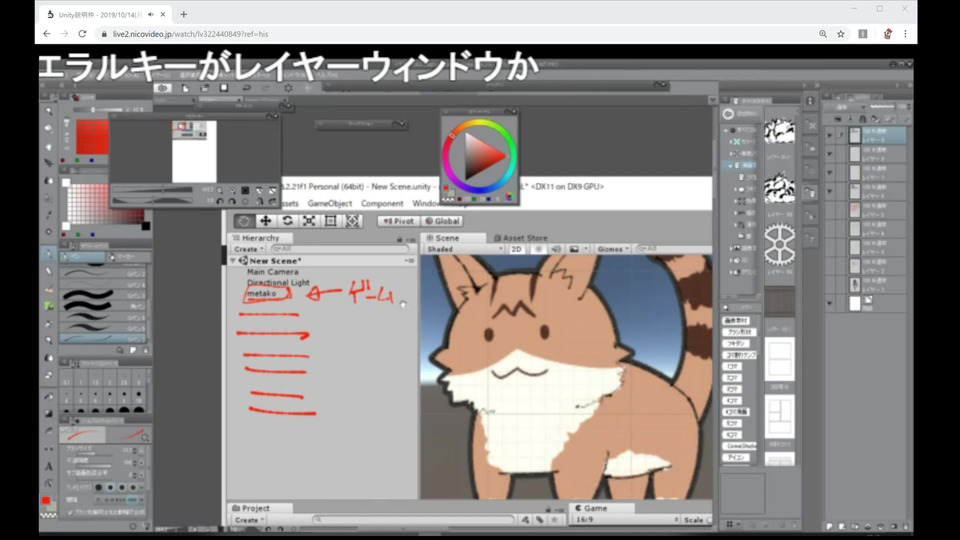This screenshot has width=960, height=540.
Task: Hide the top layer via eye icon
Action: coord(830,135)
